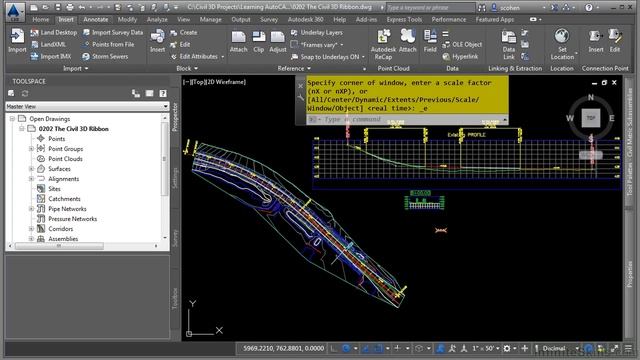Click the [-][Top][2D Wireframe] viewport label
The height and width of the screenshot is (360, 640).
(x=214, y=82)
